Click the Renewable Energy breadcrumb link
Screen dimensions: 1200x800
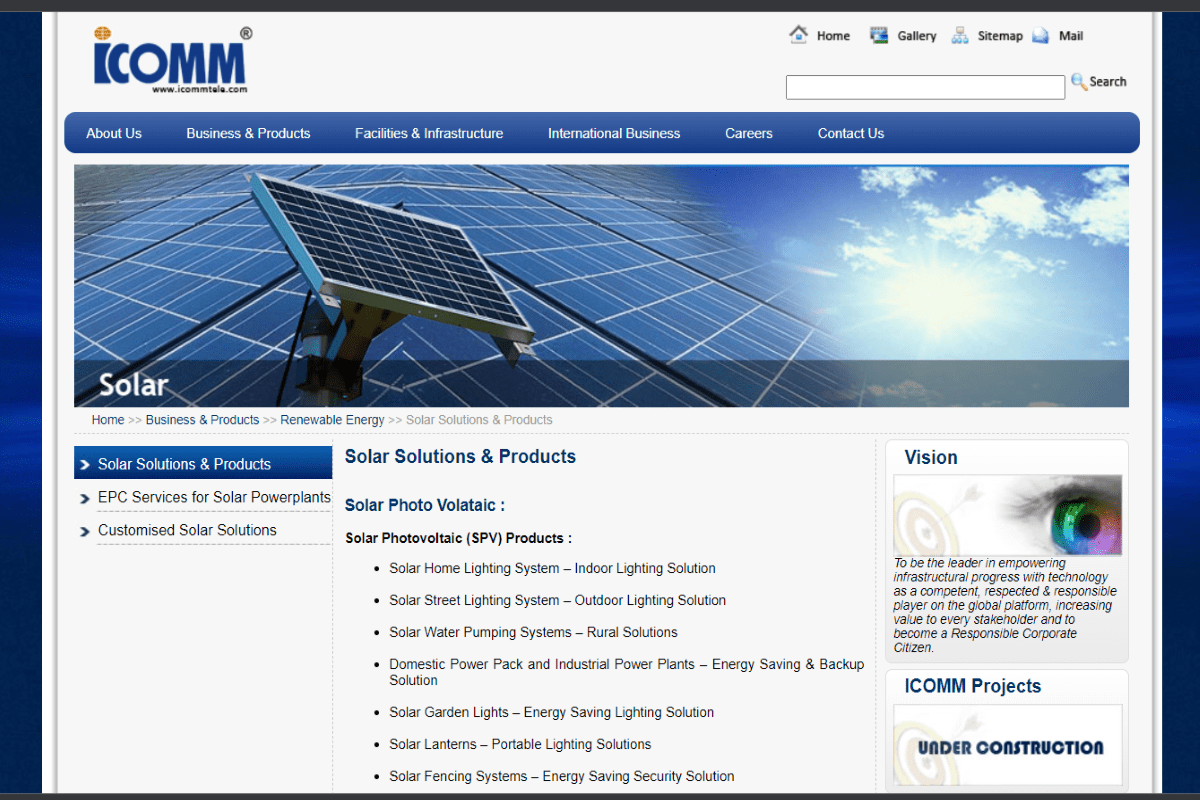tap(332, 419)
